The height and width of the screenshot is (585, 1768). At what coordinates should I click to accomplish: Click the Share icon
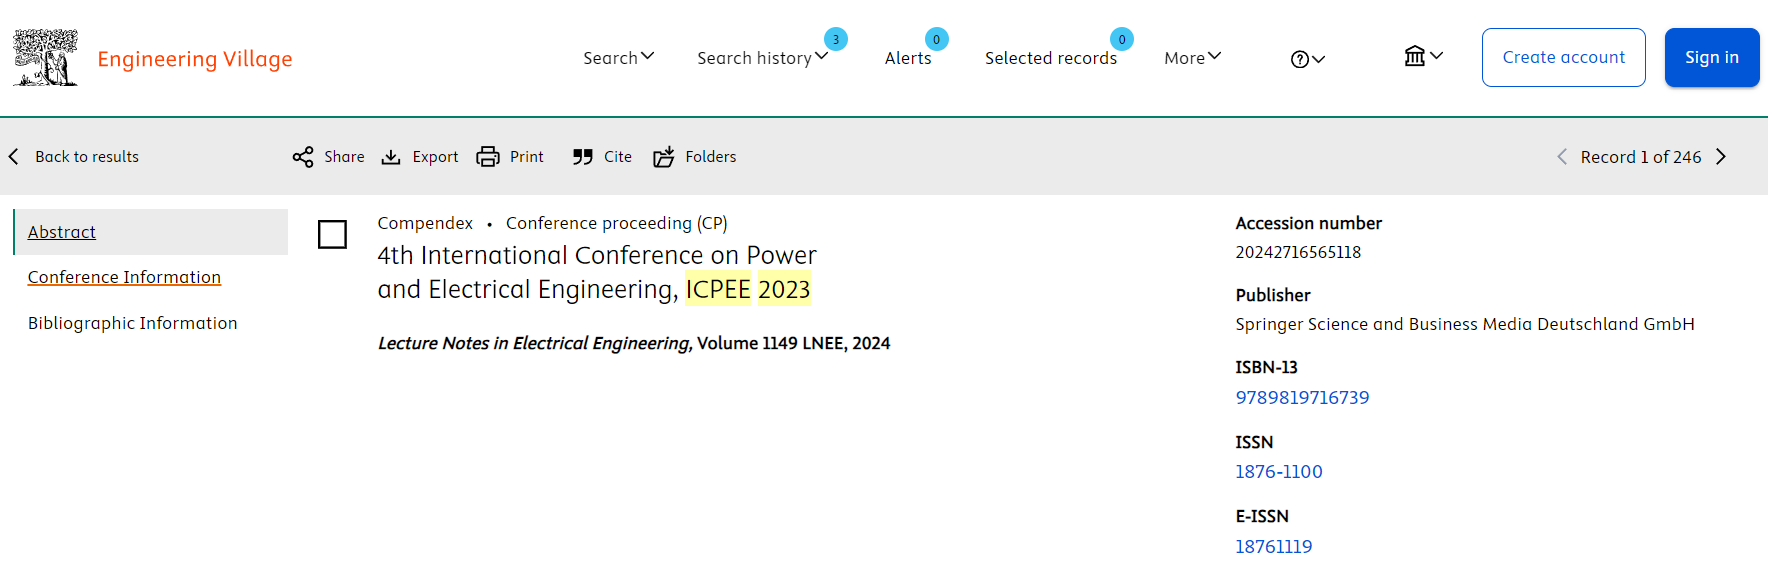[303, 157]
